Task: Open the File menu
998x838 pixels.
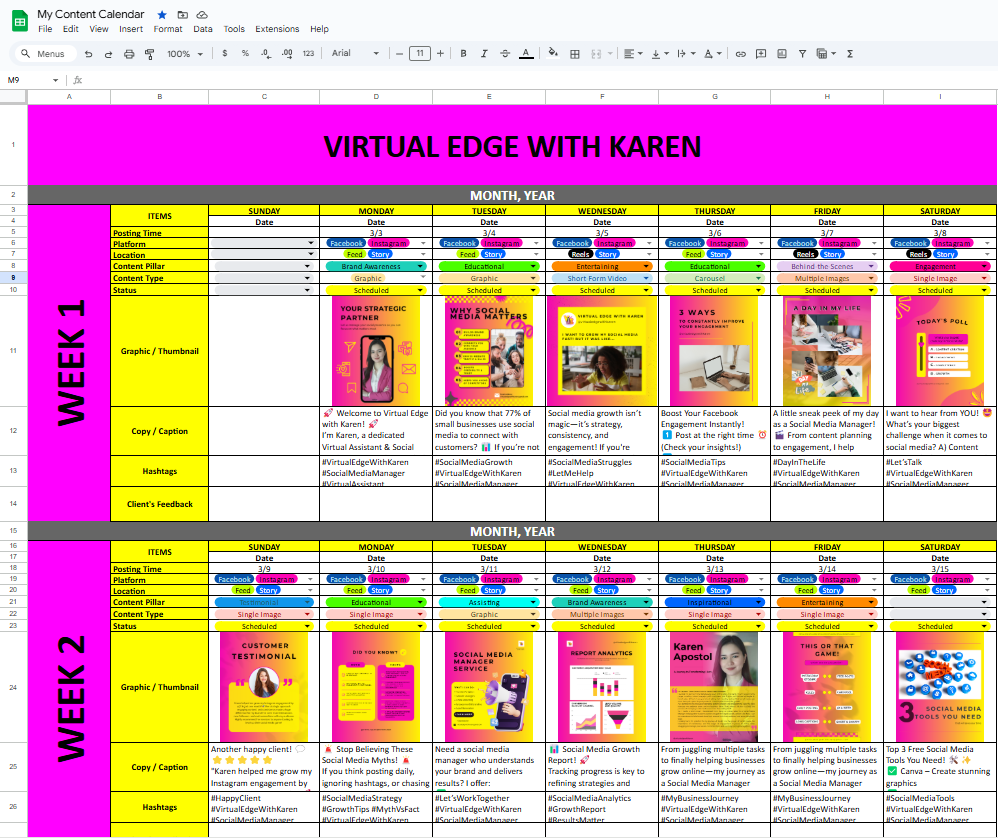Action: (x=45, y=29)
